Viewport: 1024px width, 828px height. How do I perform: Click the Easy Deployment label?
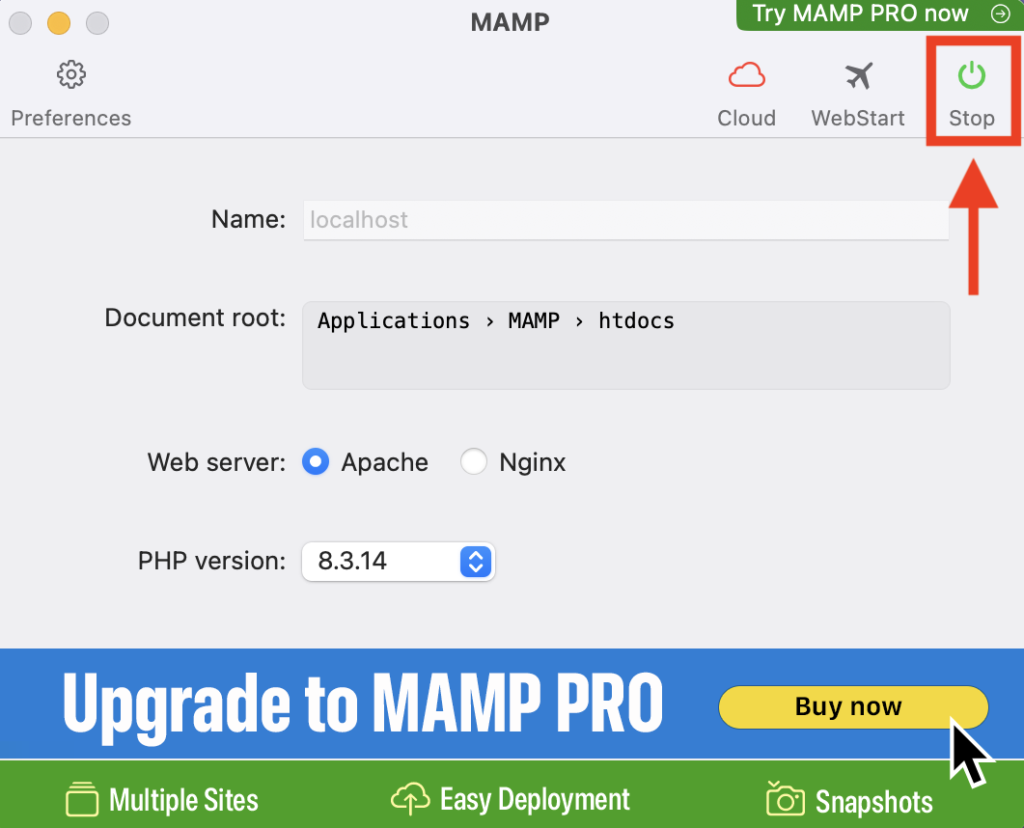coord(534,800)
